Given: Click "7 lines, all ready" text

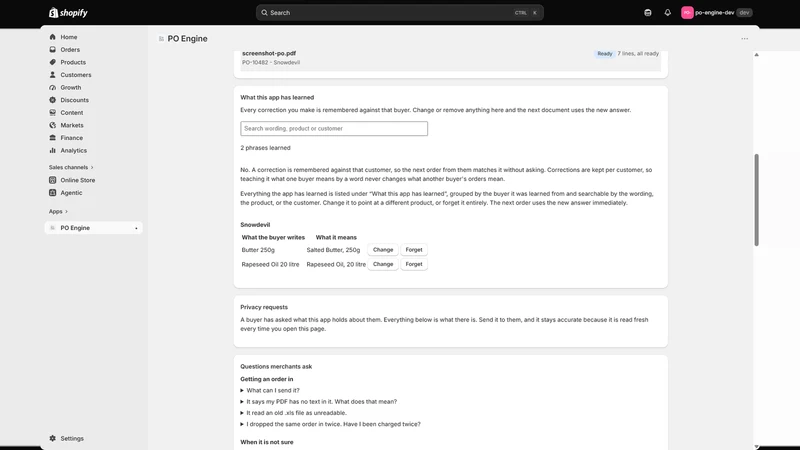Looking at the screenshot, I should [x=638, y=54].
